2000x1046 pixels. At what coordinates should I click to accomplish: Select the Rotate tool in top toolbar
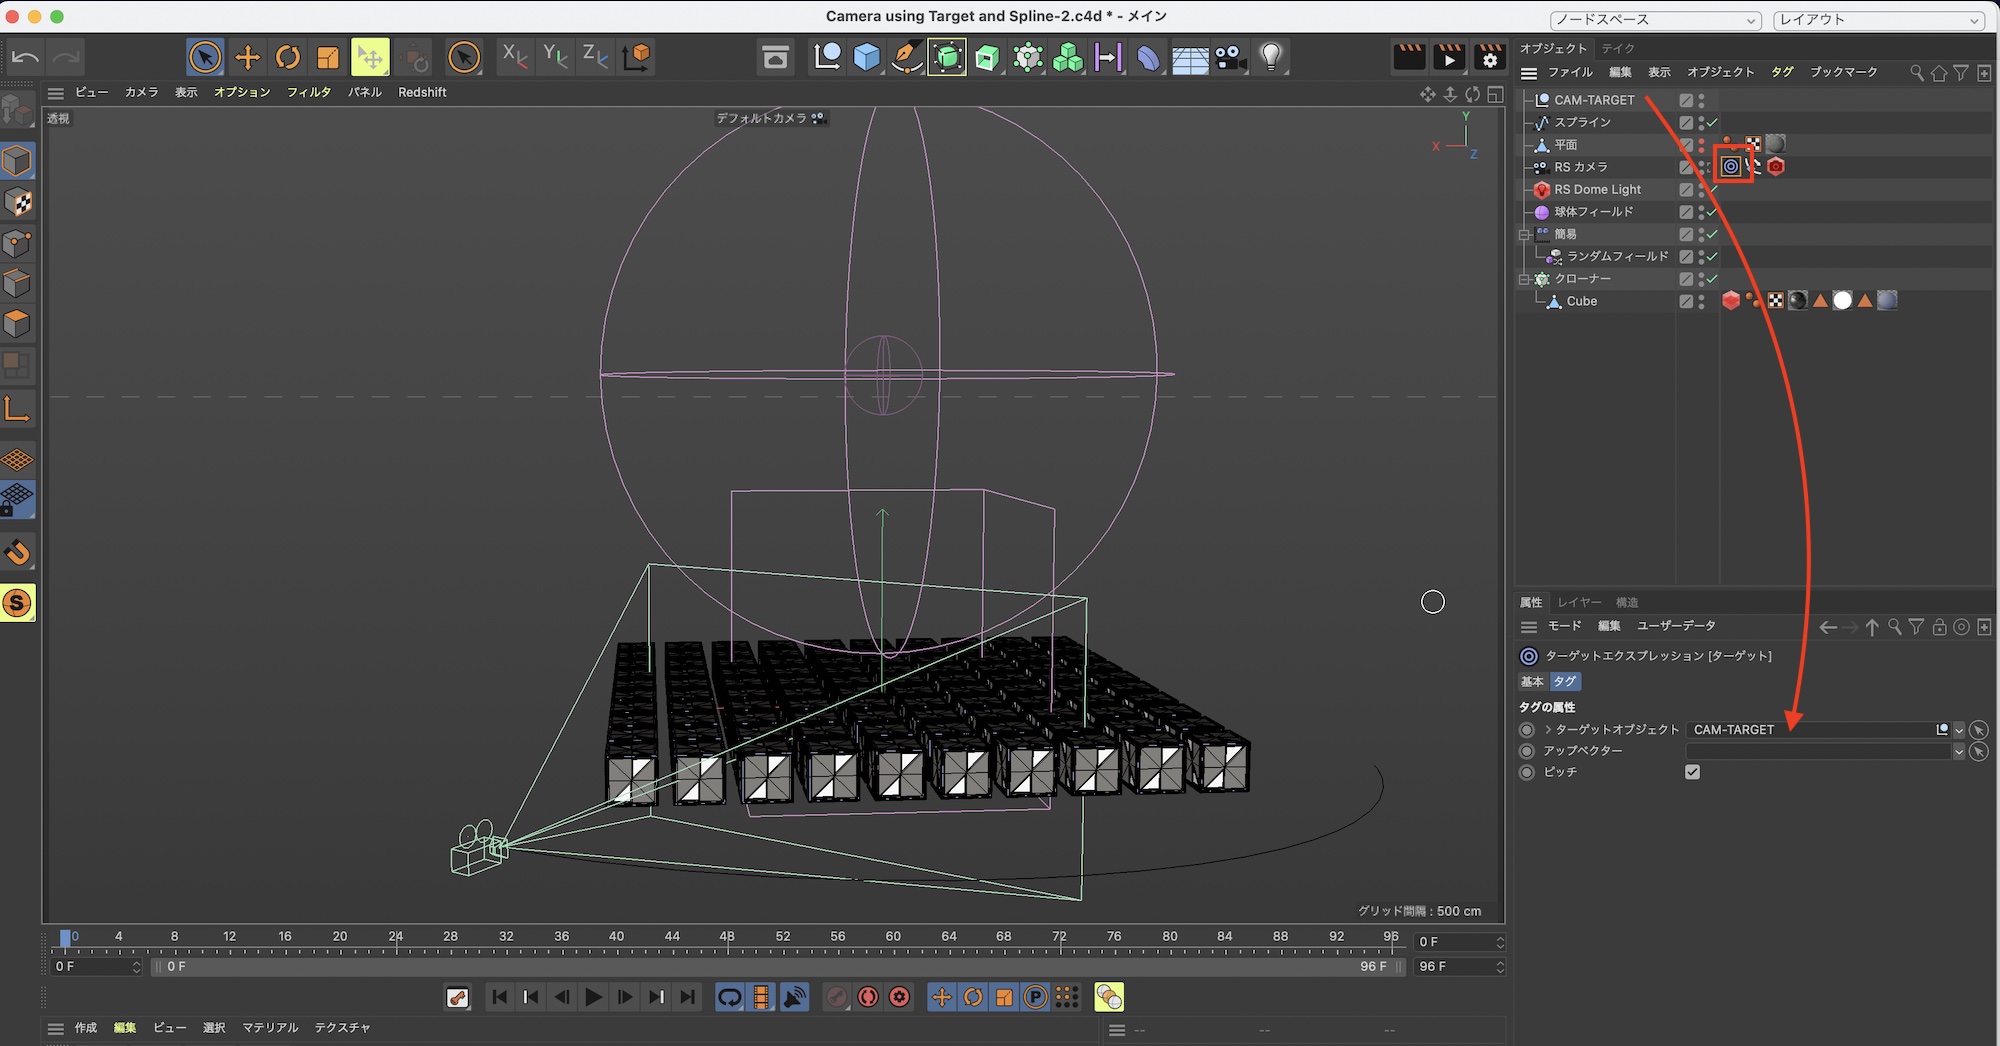[x=288, y=58]
